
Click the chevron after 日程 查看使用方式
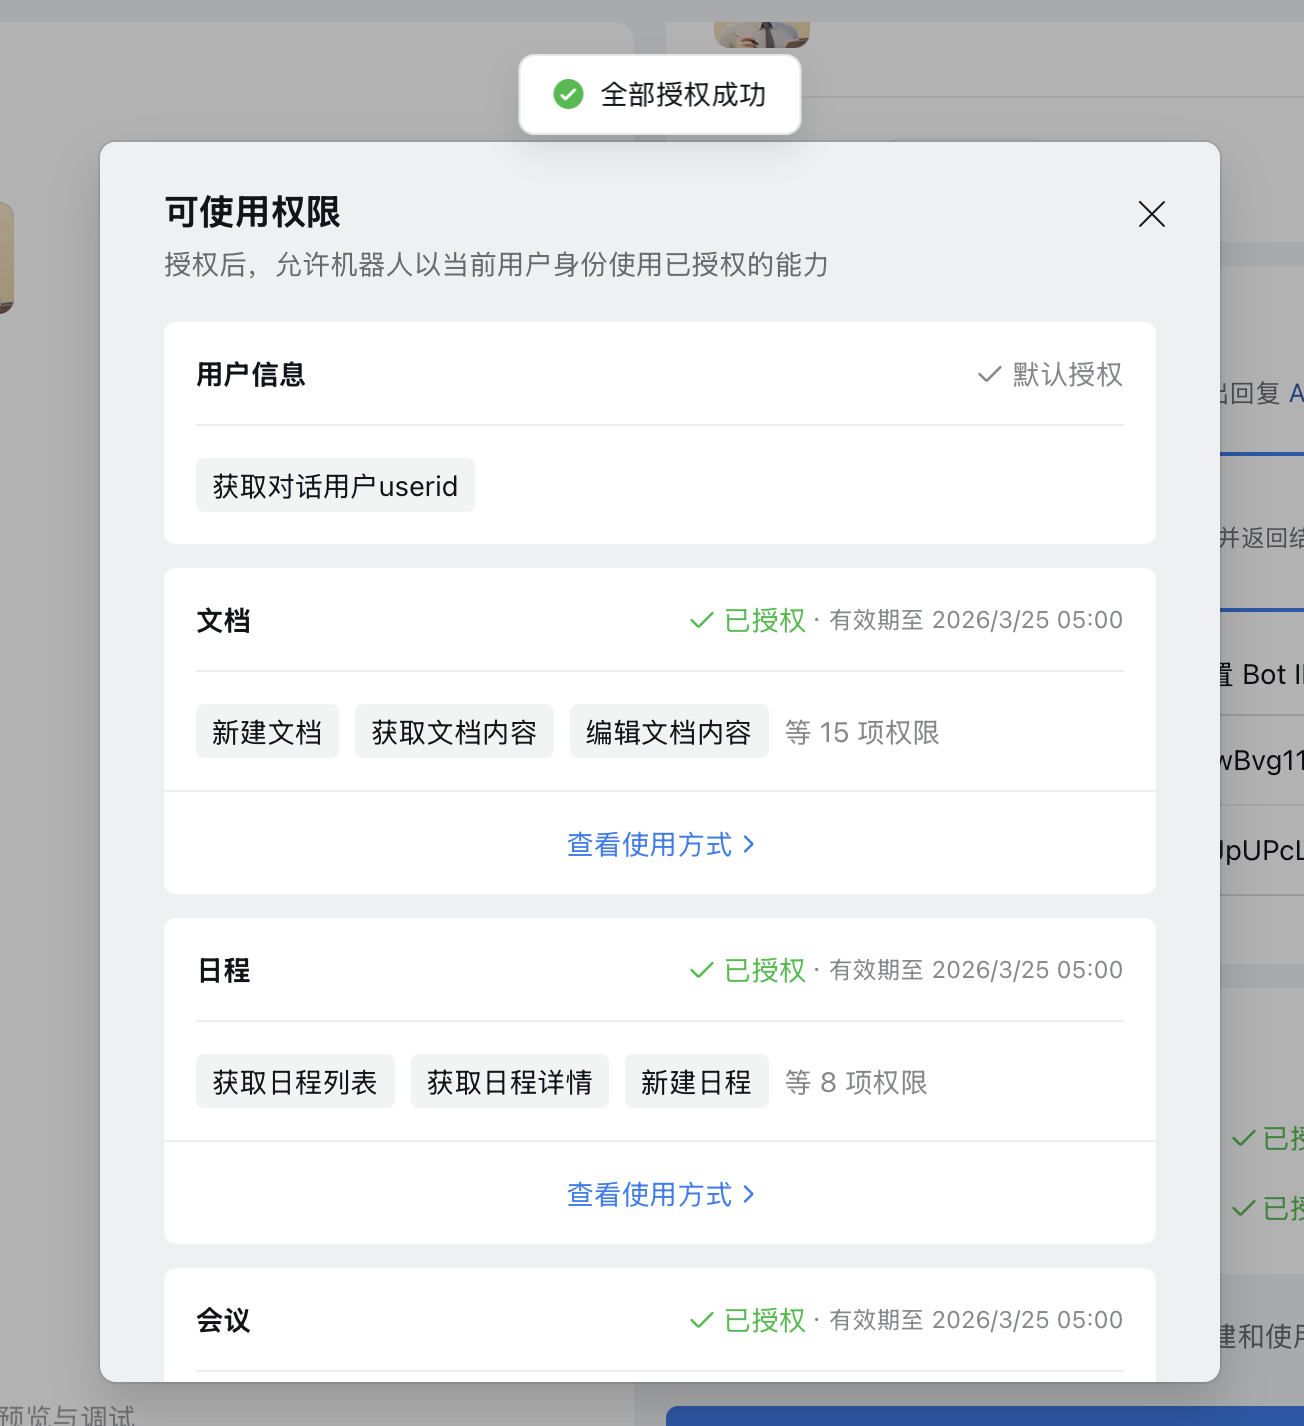(749, 1195)
